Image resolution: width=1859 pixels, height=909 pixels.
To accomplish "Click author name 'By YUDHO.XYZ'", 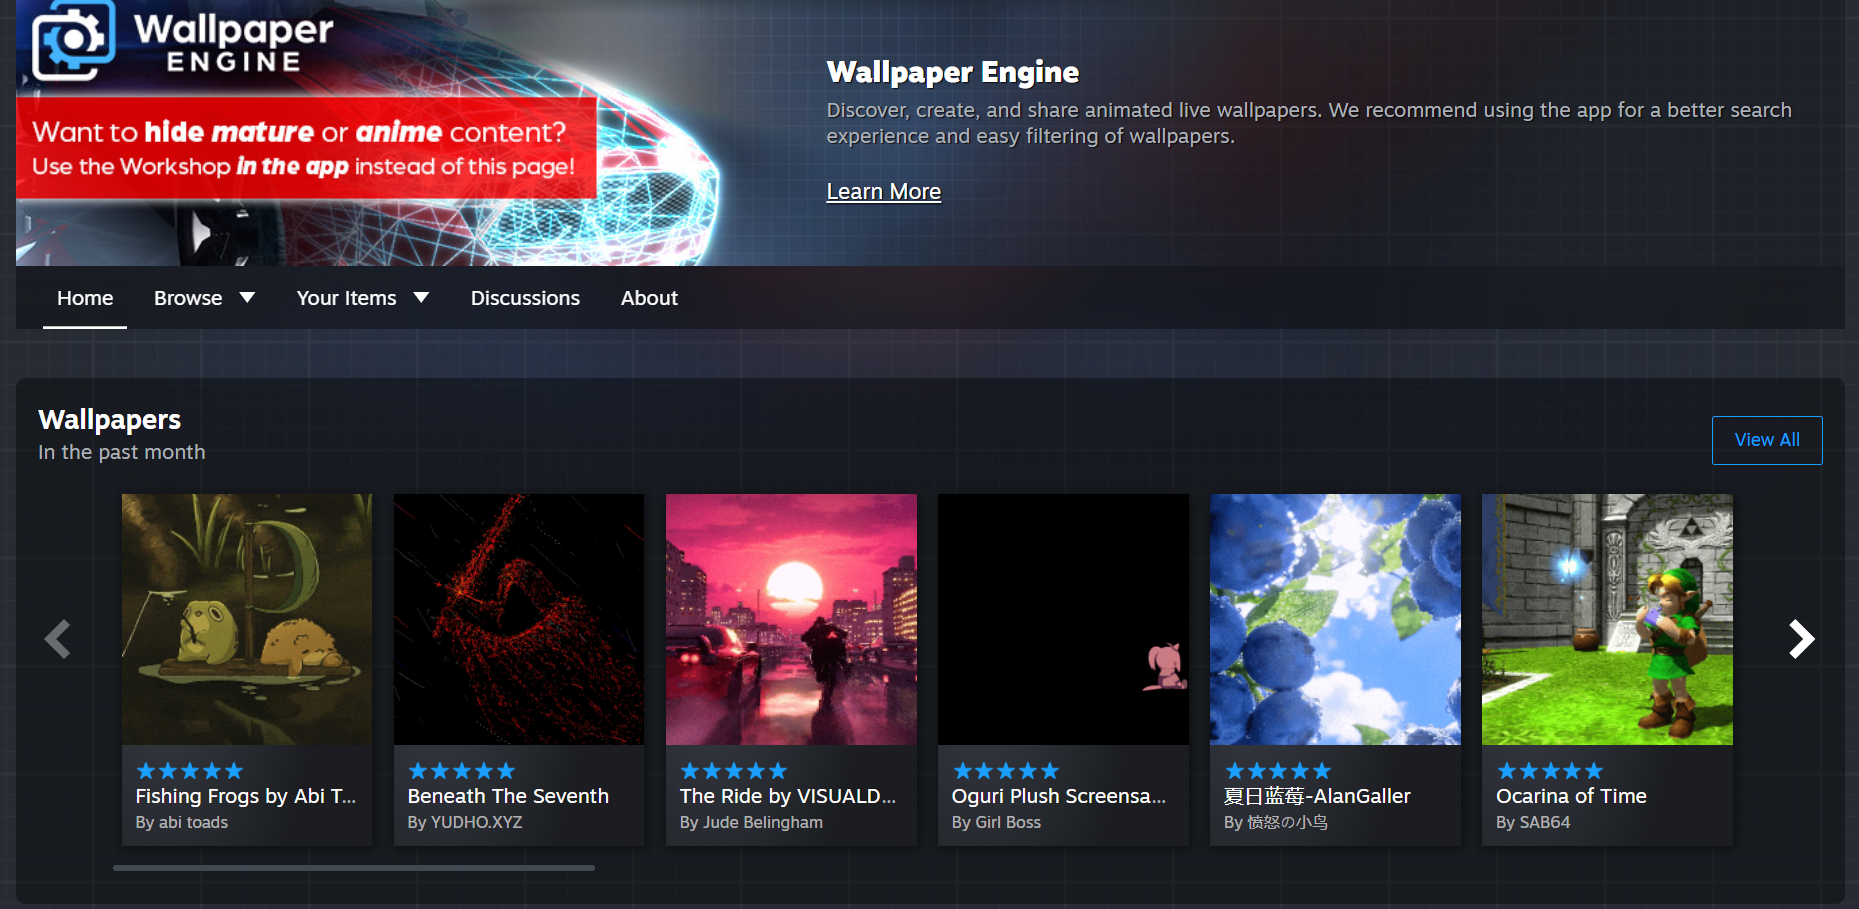I will (x=465, y=822).
